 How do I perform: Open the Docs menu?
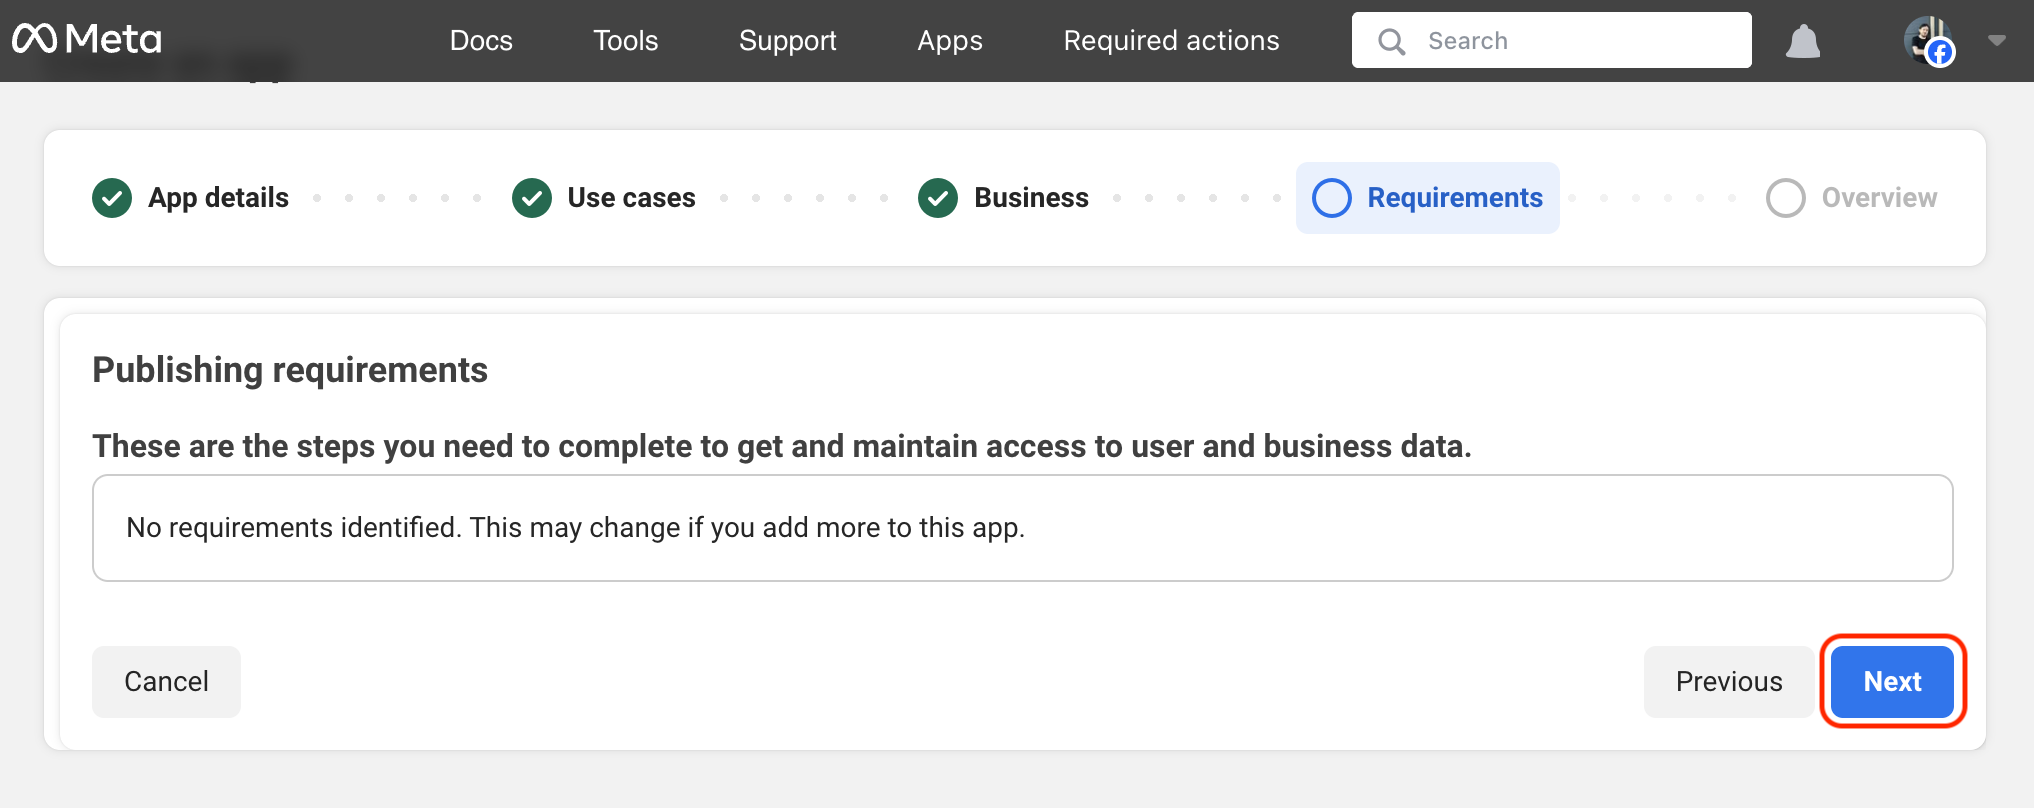pyautogui.click(x=481, y=41)
